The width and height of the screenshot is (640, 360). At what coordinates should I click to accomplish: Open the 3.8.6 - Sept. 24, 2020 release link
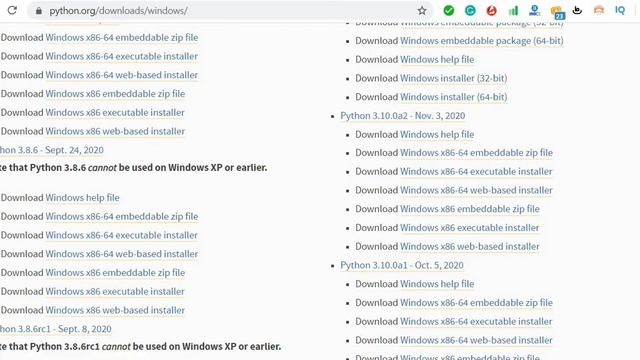click(51, 150)
